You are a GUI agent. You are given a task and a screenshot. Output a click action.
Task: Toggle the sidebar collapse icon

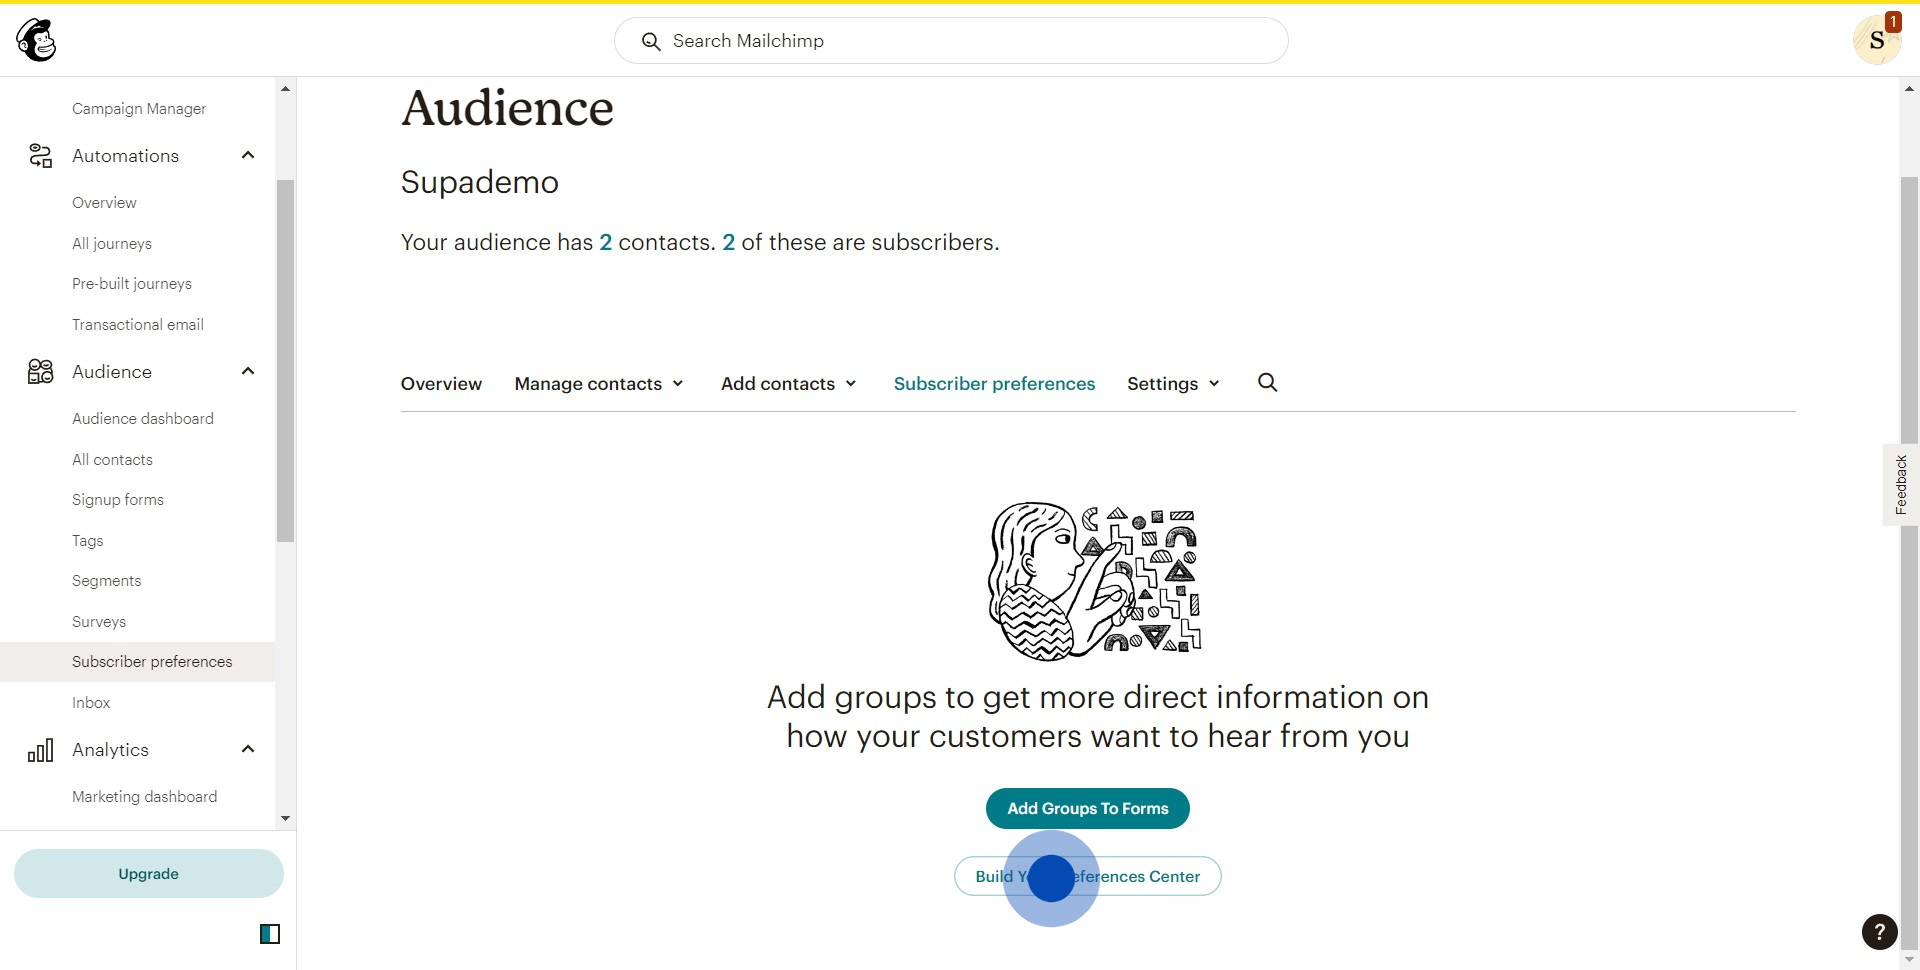coord(270,934)
